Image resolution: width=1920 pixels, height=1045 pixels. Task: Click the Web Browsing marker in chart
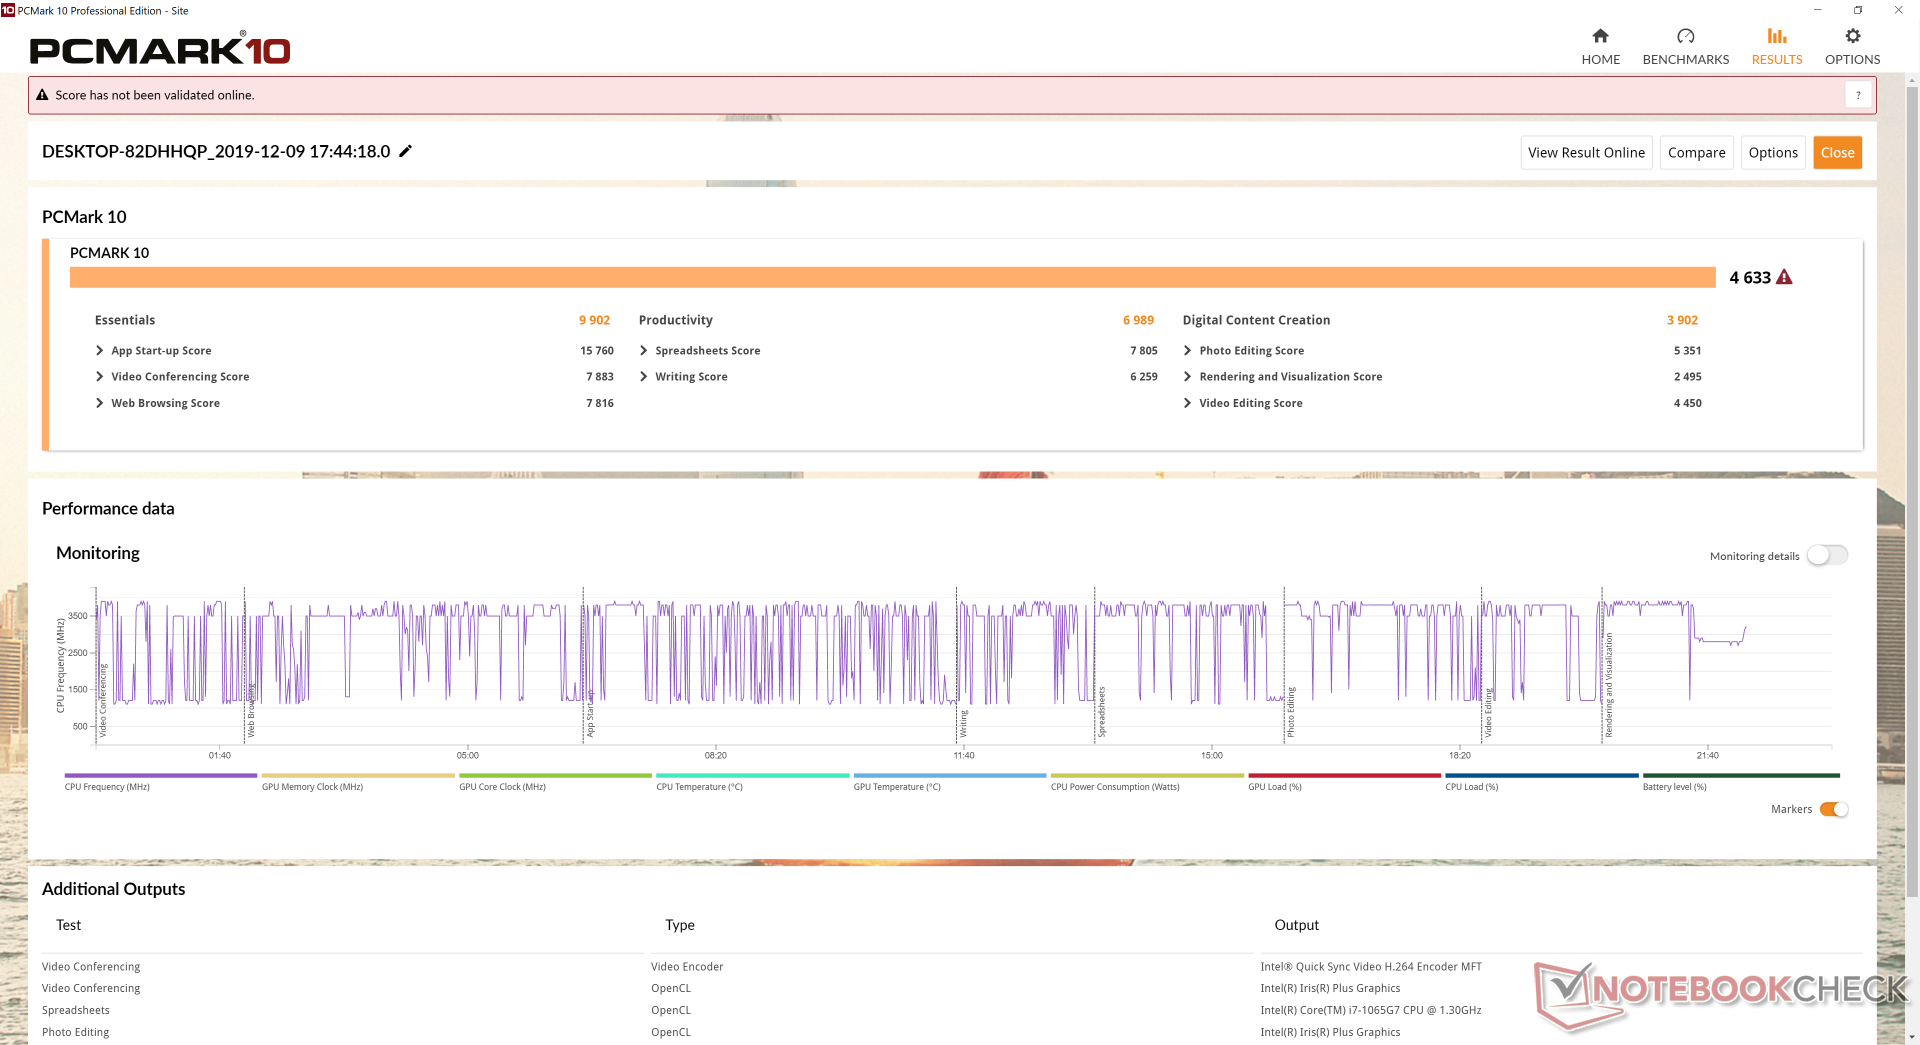[251, 711]
